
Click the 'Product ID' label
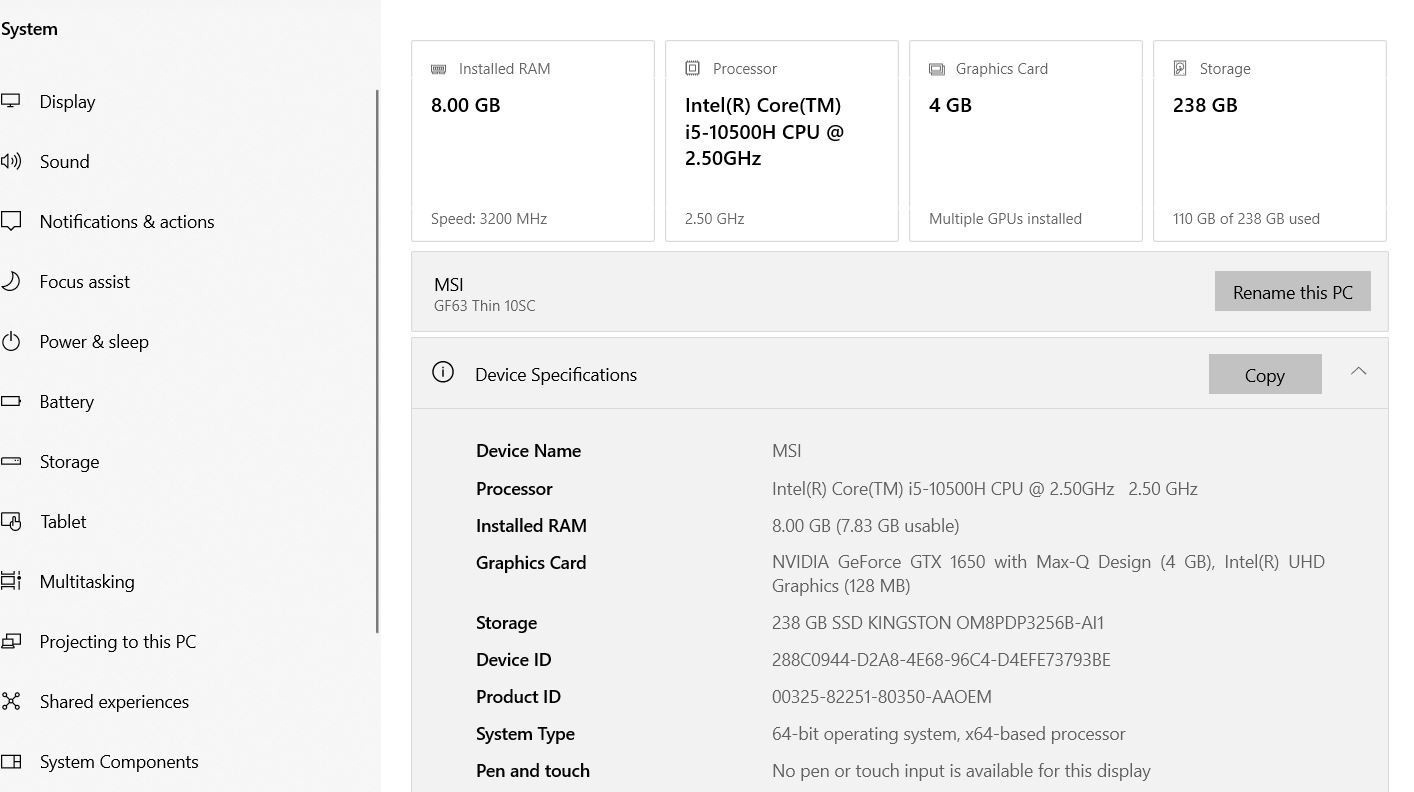tap(518, 696)
